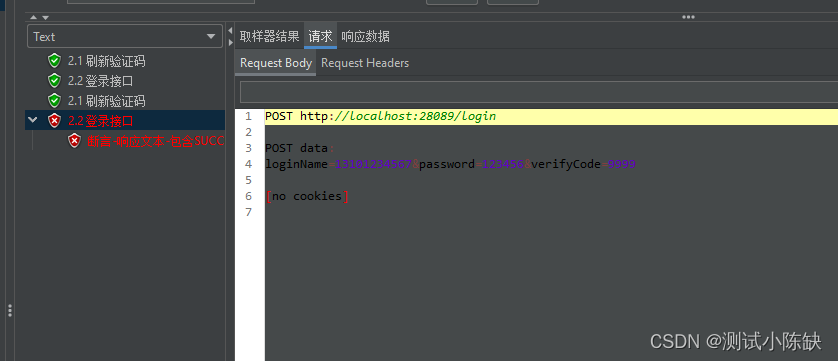Click the up-arrow split pane collapse triangle
The image size is (838, 361).
[34, 17]
